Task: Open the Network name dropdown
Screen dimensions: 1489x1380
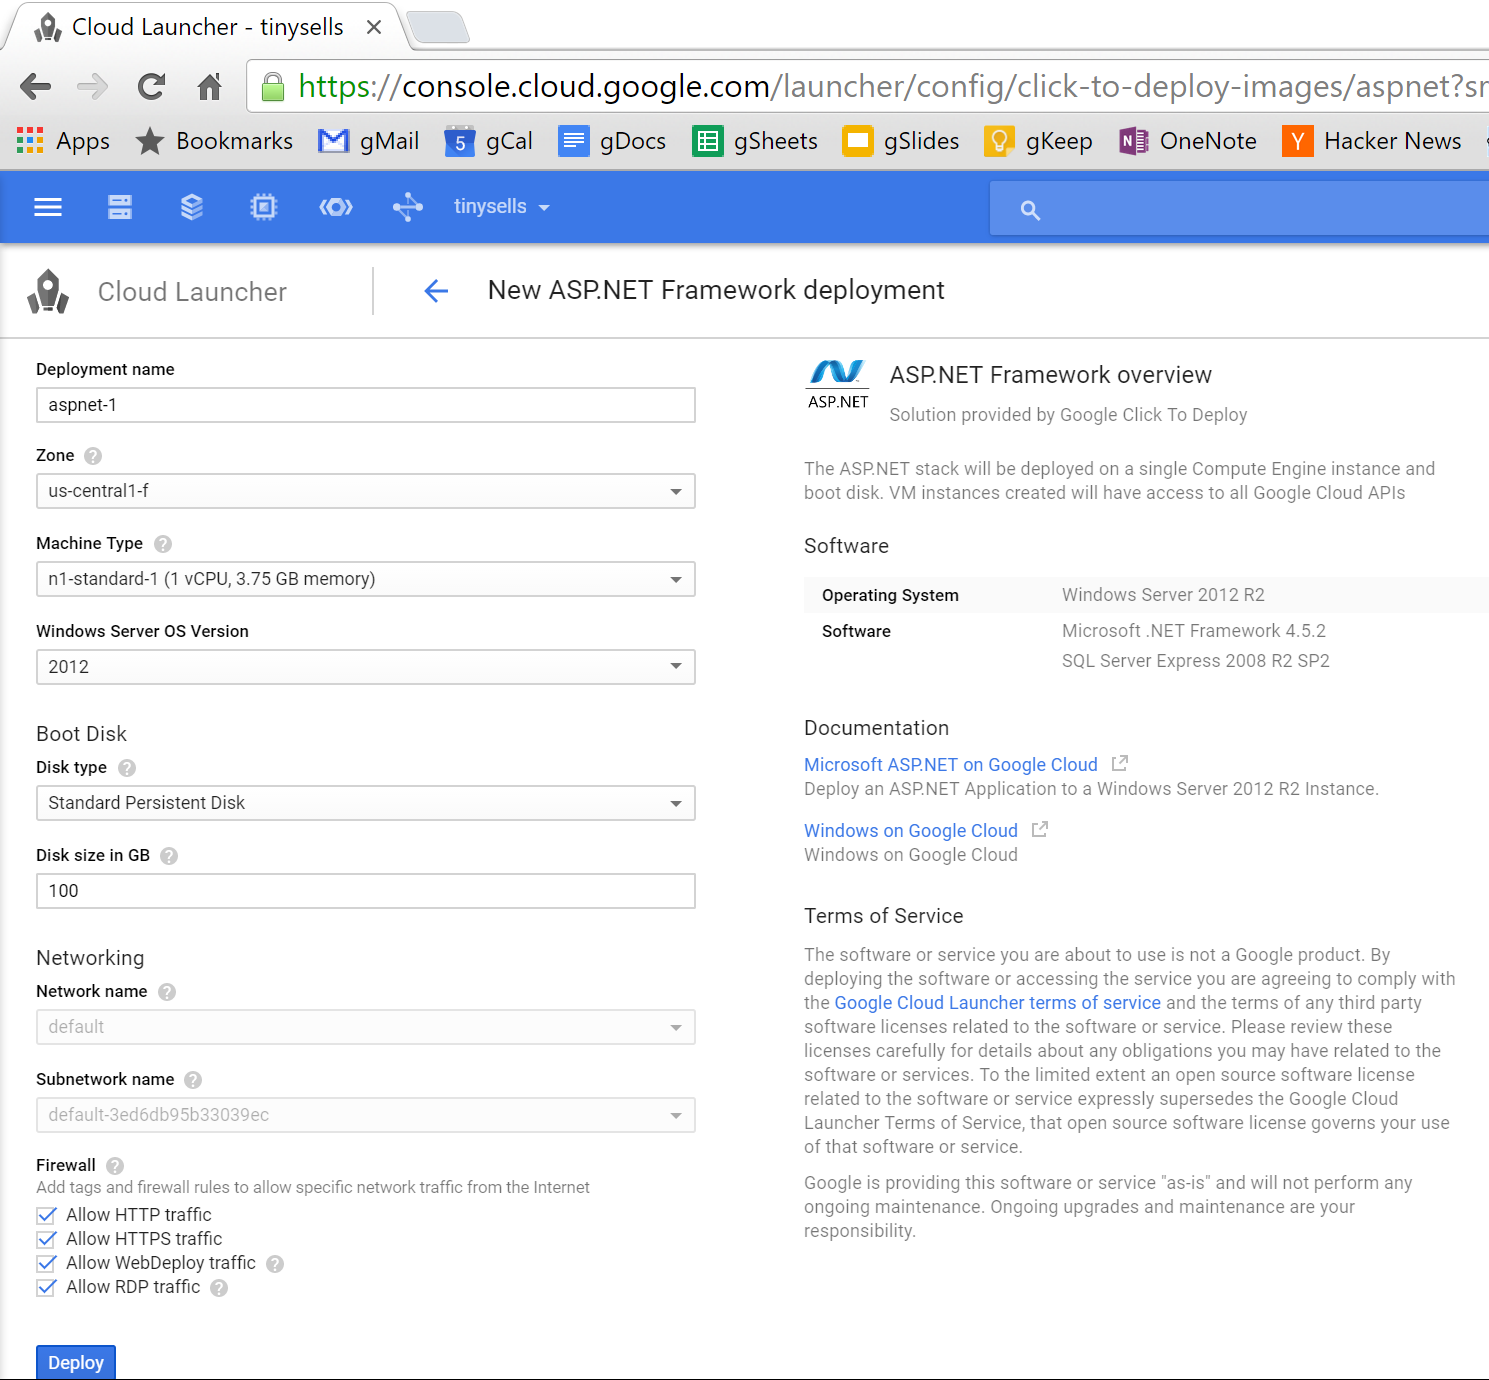Action: (366, 1027)
